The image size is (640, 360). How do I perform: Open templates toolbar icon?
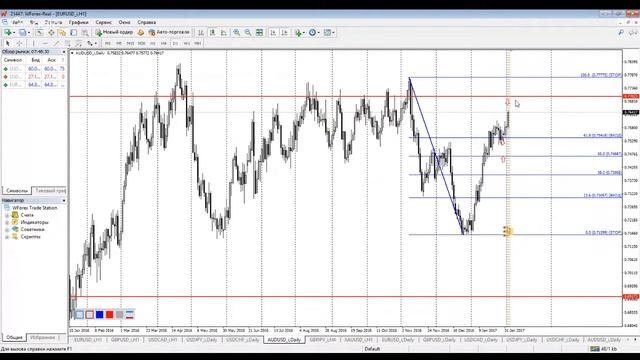tap(327, 32)
